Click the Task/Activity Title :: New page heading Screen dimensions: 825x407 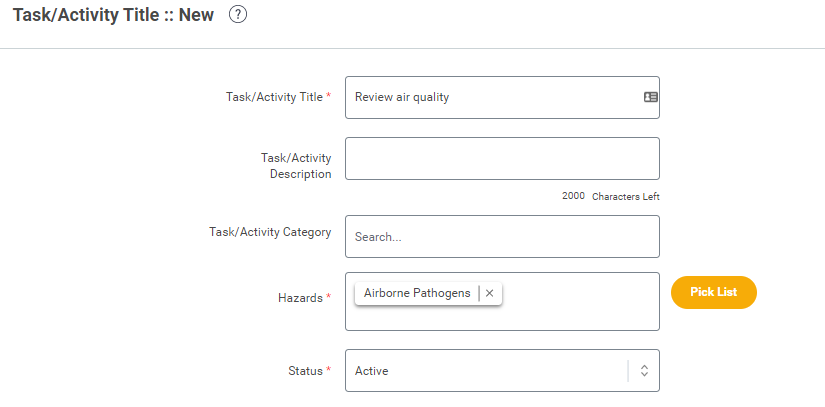[x=114, y=15]
